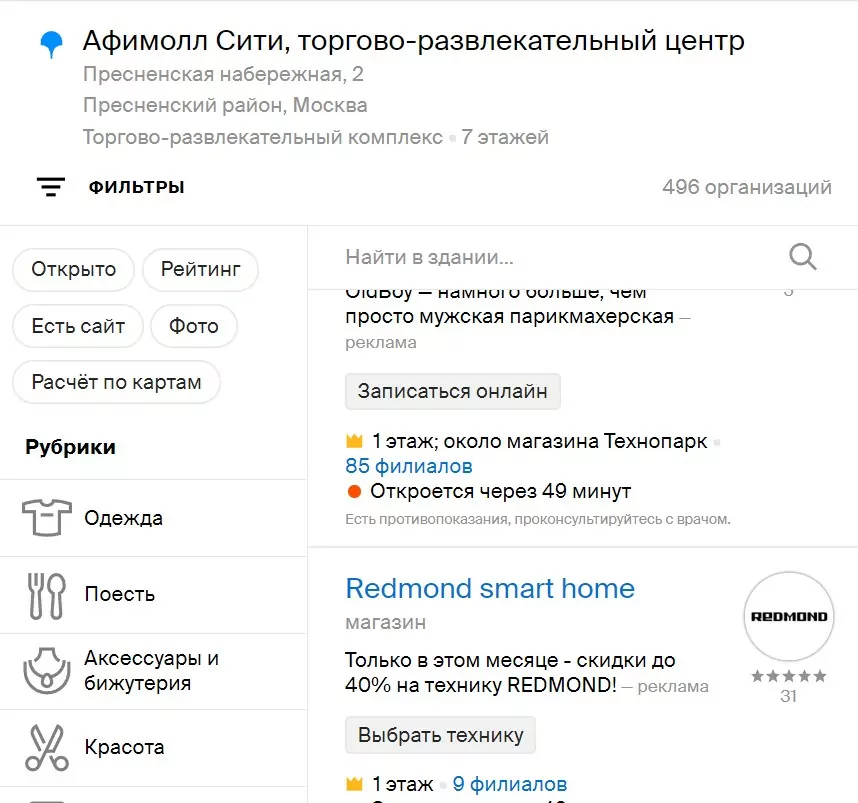Open the "85 филиалов" link
The width and height of the screenshot is (858, 803).
pyautogui.click(x=409, y=466)
